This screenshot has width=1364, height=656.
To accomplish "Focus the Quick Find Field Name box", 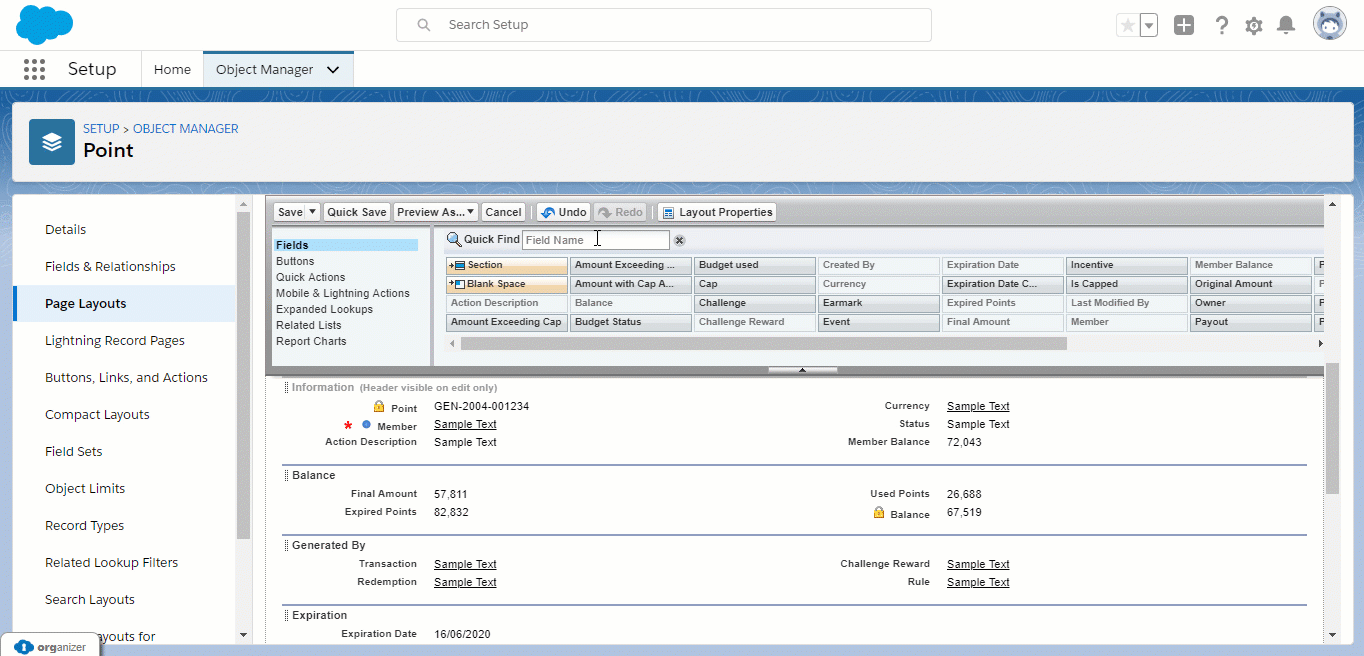I will [596, 240].
